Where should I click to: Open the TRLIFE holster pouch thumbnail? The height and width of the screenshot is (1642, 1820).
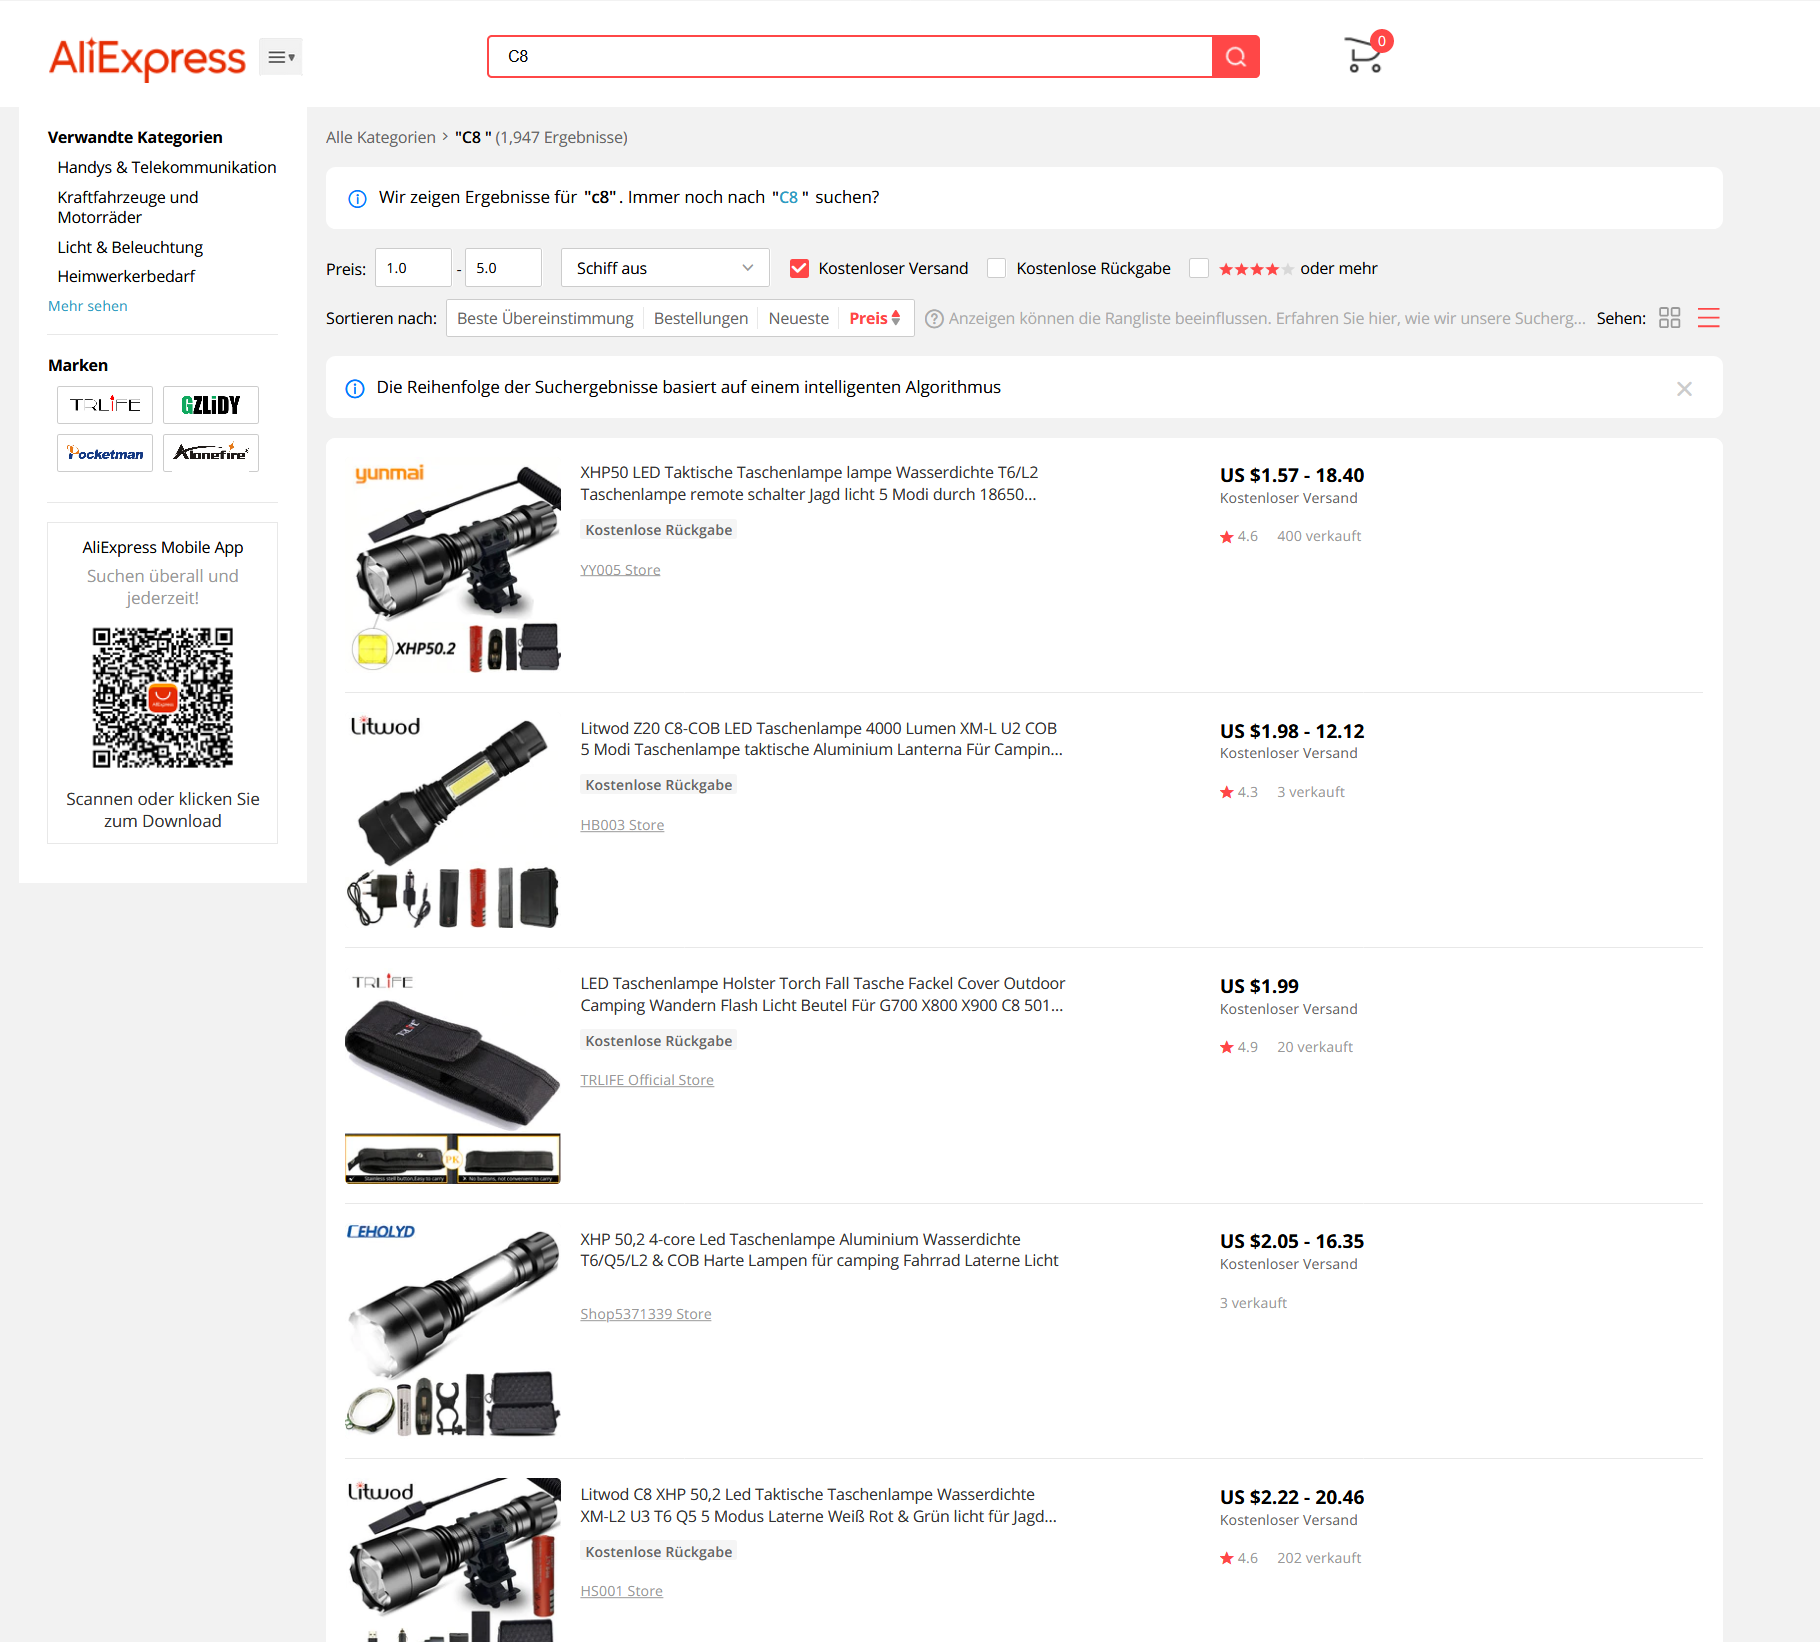[x=453, y=1076]
